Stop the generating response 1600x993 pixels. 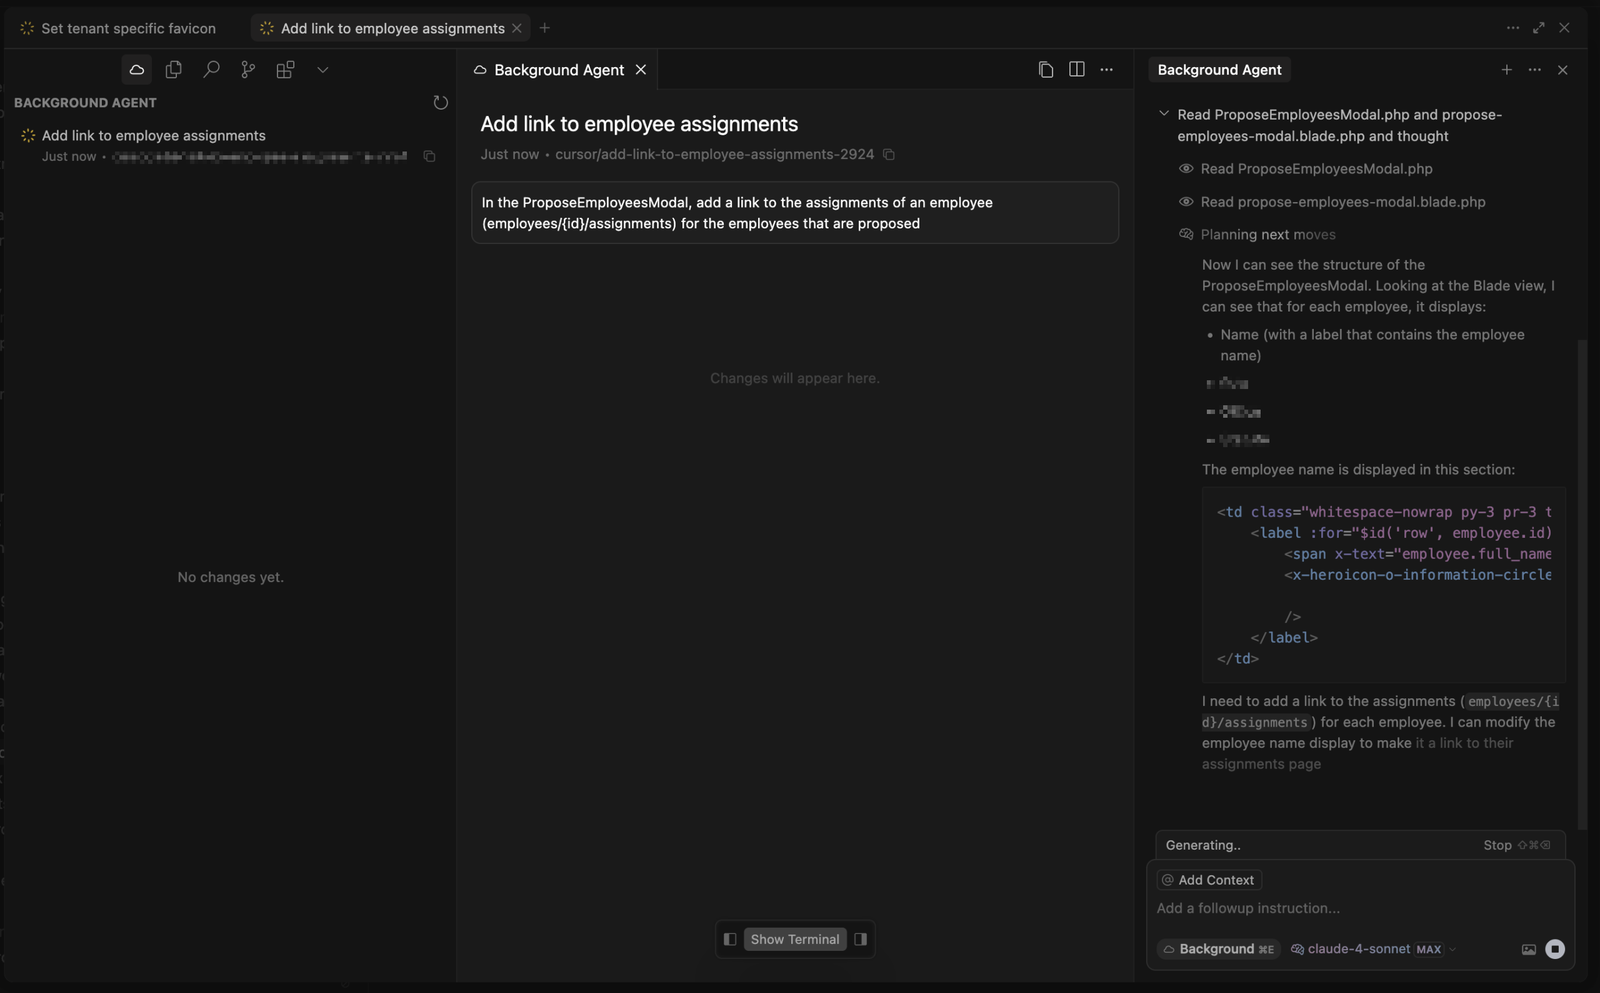(1497, 844)
